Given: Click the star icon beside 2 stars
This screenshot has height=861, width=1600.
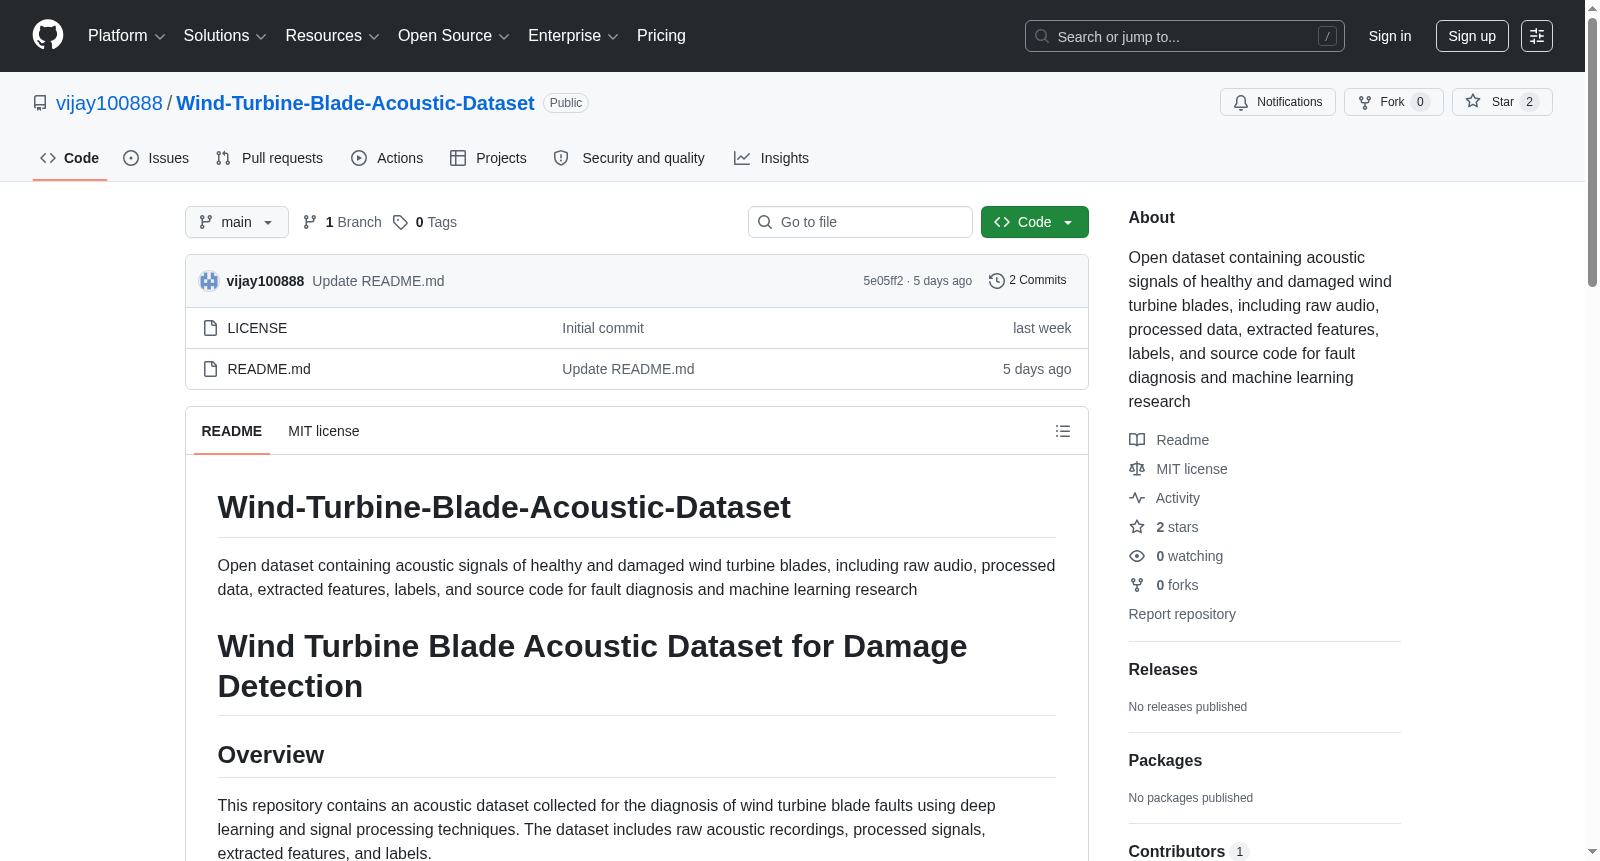Looking at the screenshot, I should pos(1137,527).
